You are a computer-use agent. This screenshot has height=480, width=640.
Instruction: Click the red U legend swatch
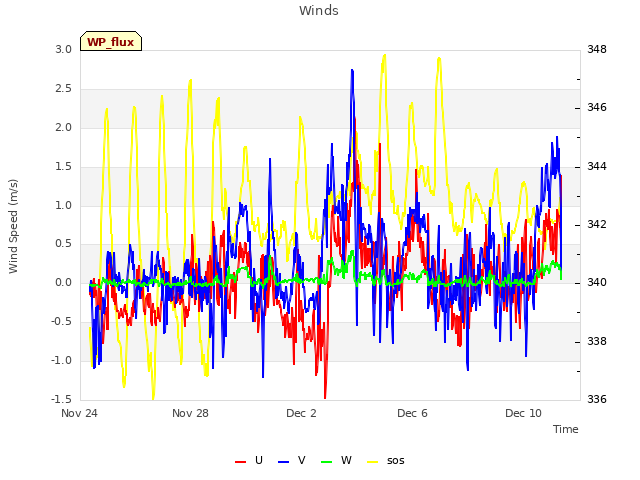click(x=240, y=462)
